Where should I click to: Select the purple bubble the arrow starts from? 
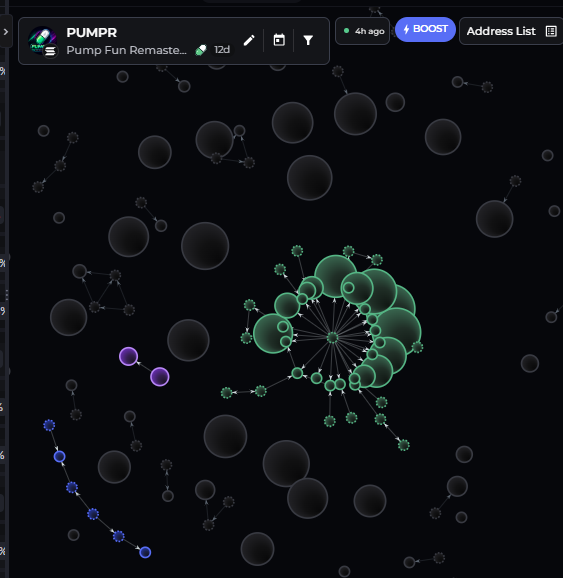(x=160, y=377)
